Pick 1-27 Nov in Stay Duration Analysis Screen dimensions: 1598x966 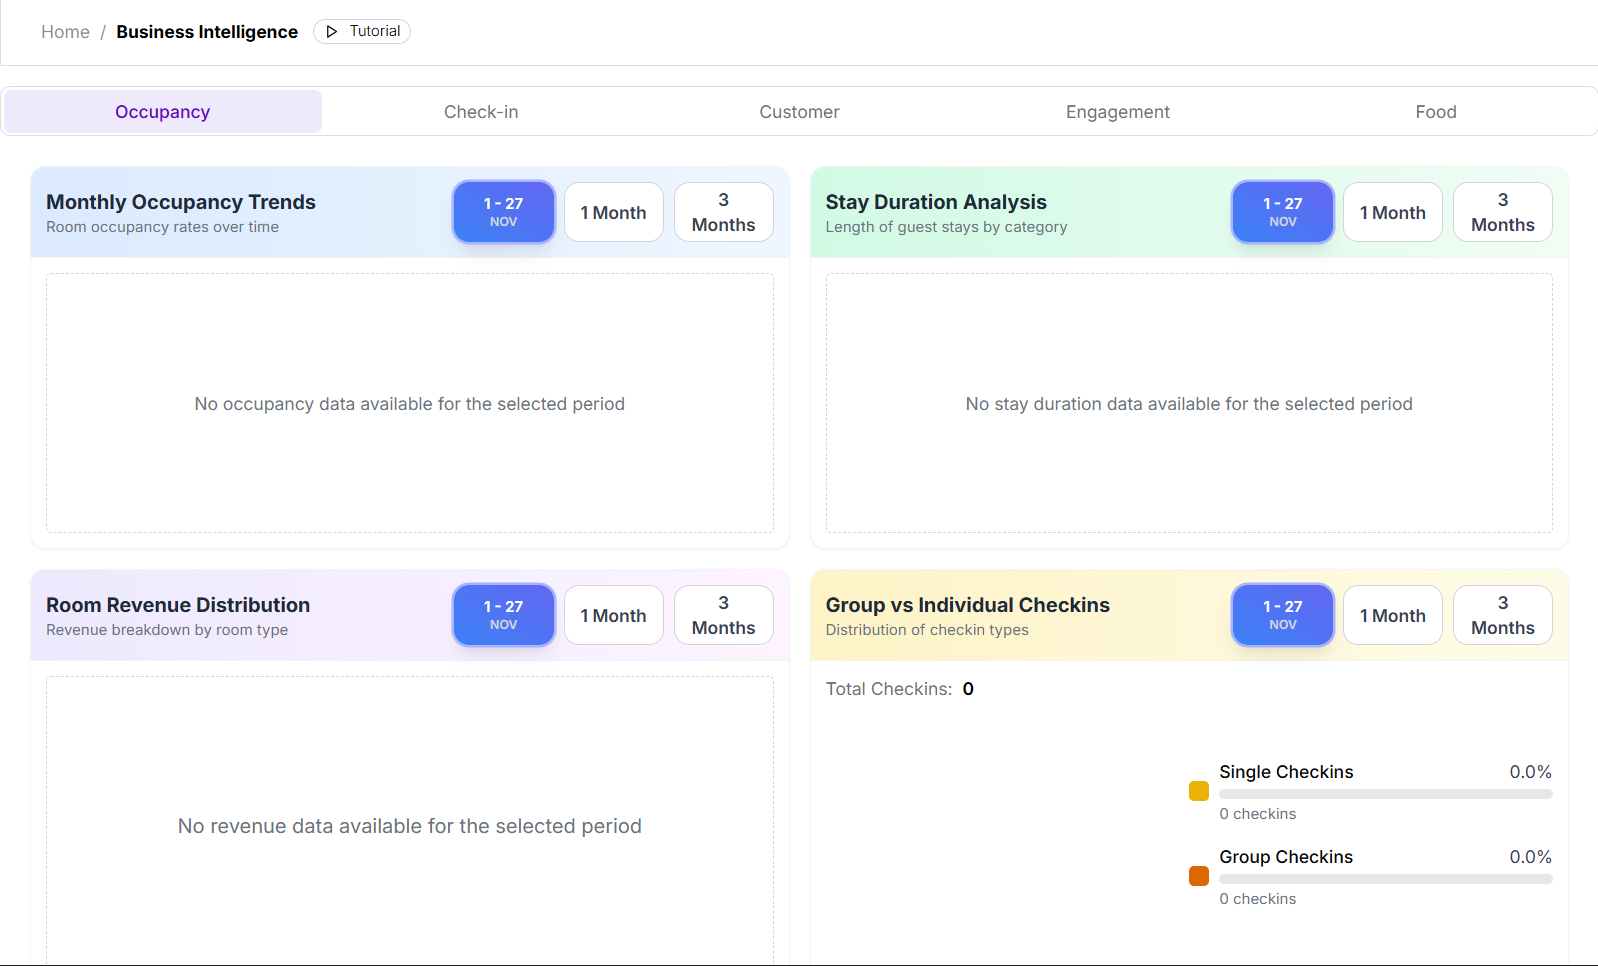pos(1282,212)
